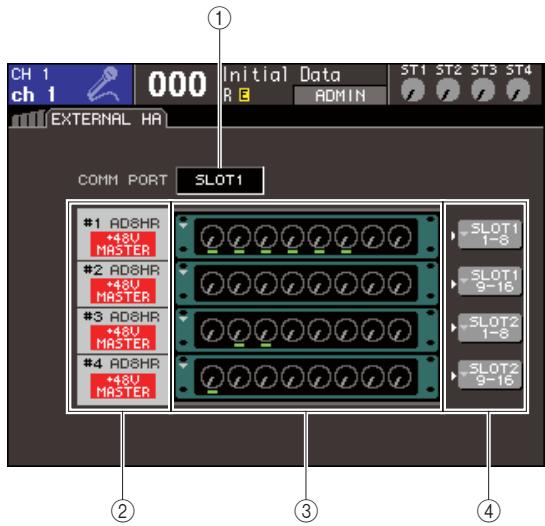Viewport: 545px width, 526px height.
Task: Open scene number 000 field
Action: tap(177, 84)
